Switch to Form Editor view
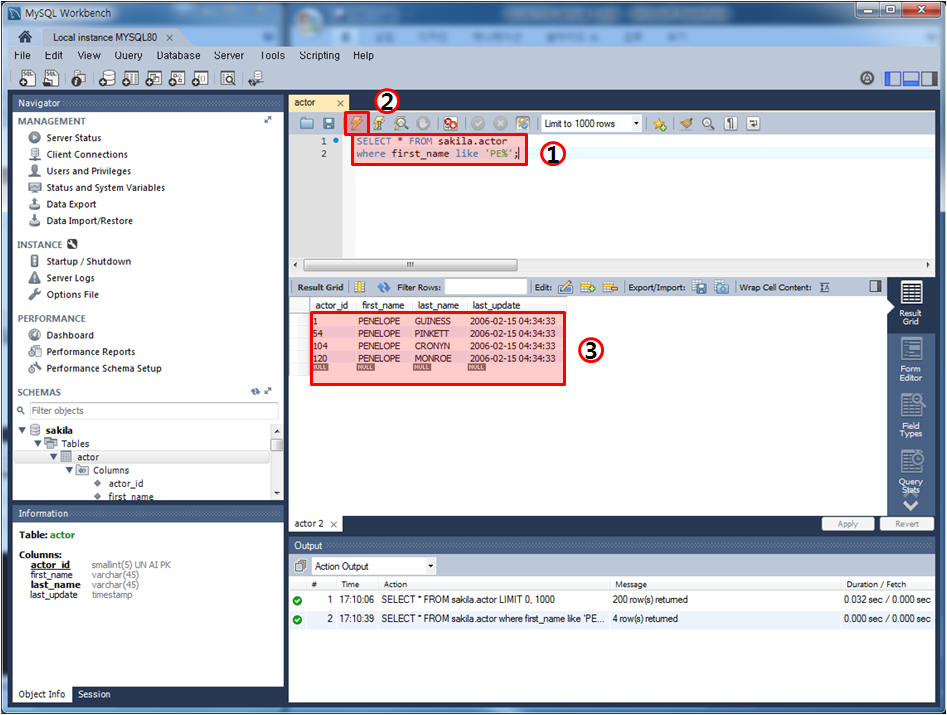 911,360
